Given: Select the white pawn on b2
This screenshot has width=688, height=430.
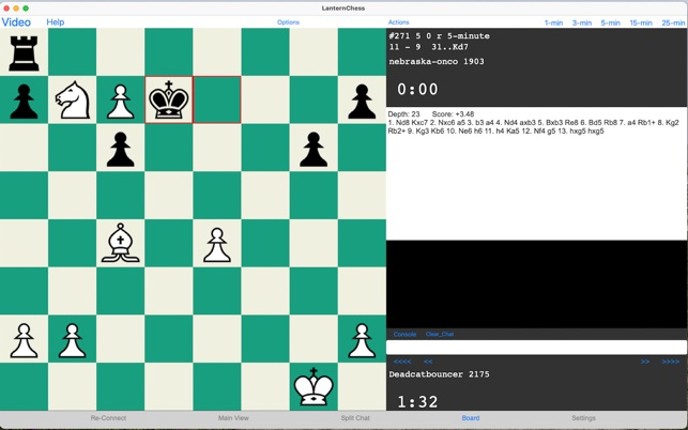Looking at the screenshot, I should [72, 341].
